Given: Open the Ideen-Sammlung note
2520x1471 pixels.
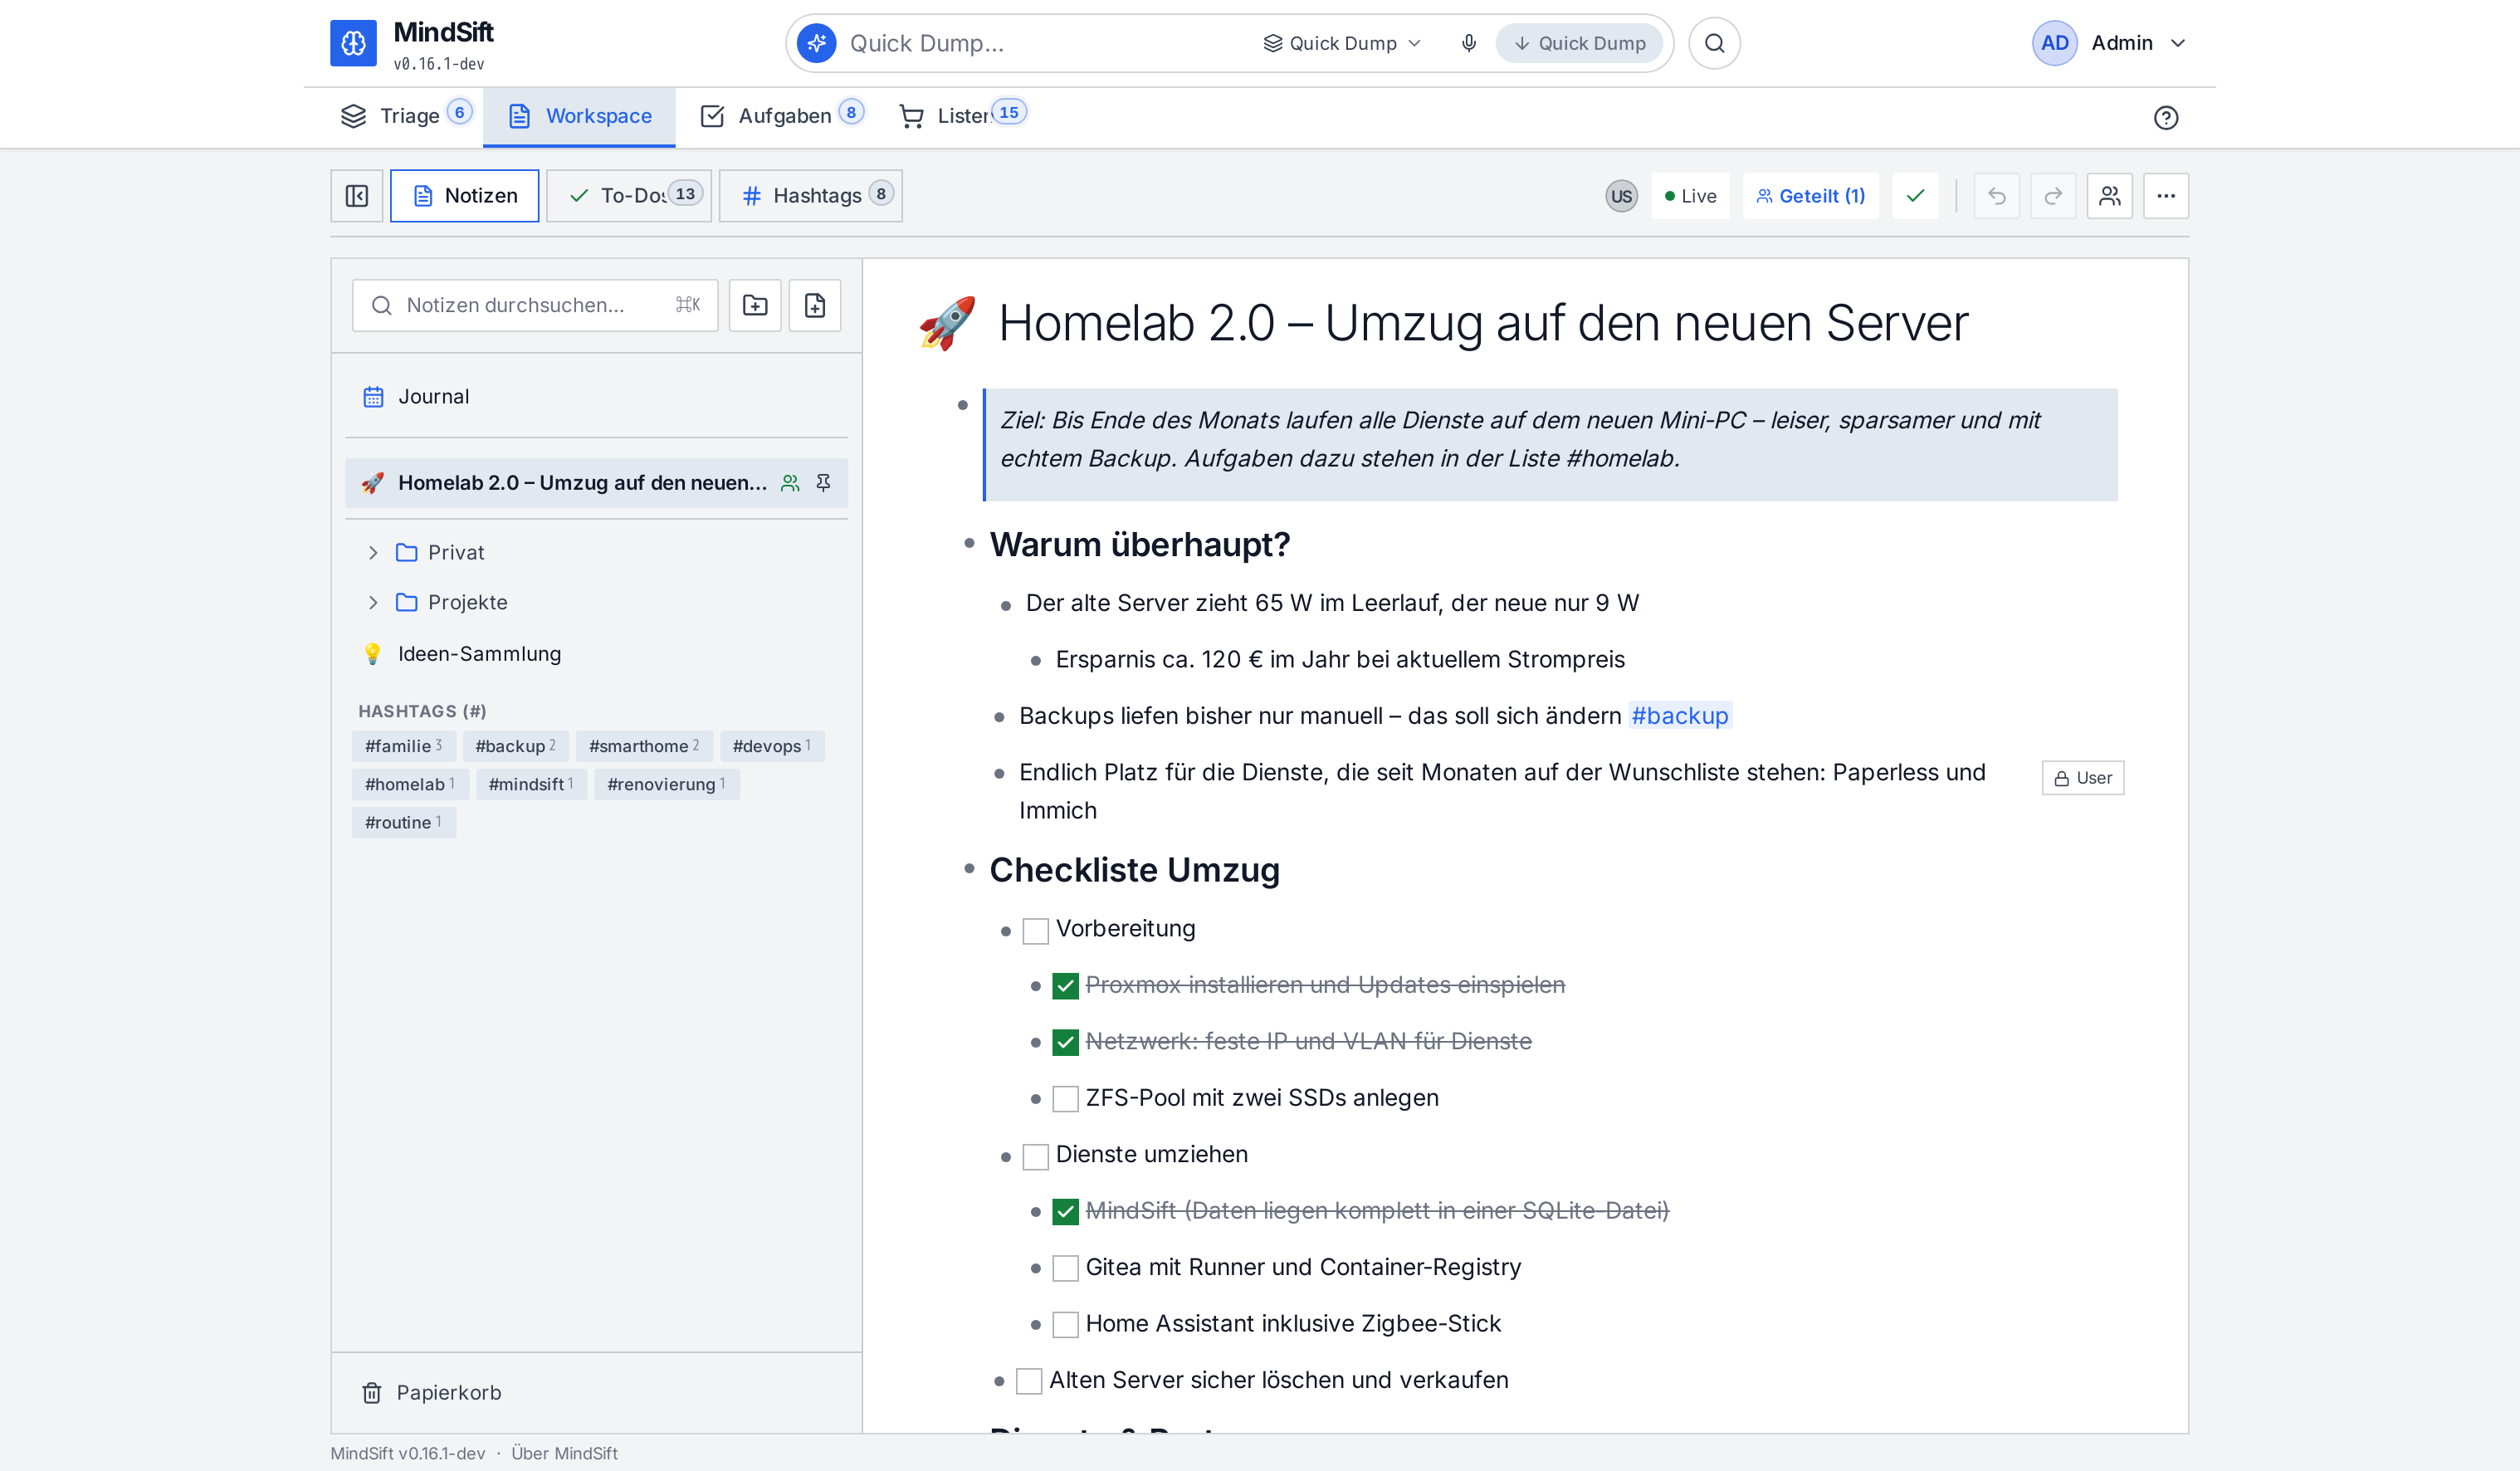Looking at the screenshot, I should [596, 654].
